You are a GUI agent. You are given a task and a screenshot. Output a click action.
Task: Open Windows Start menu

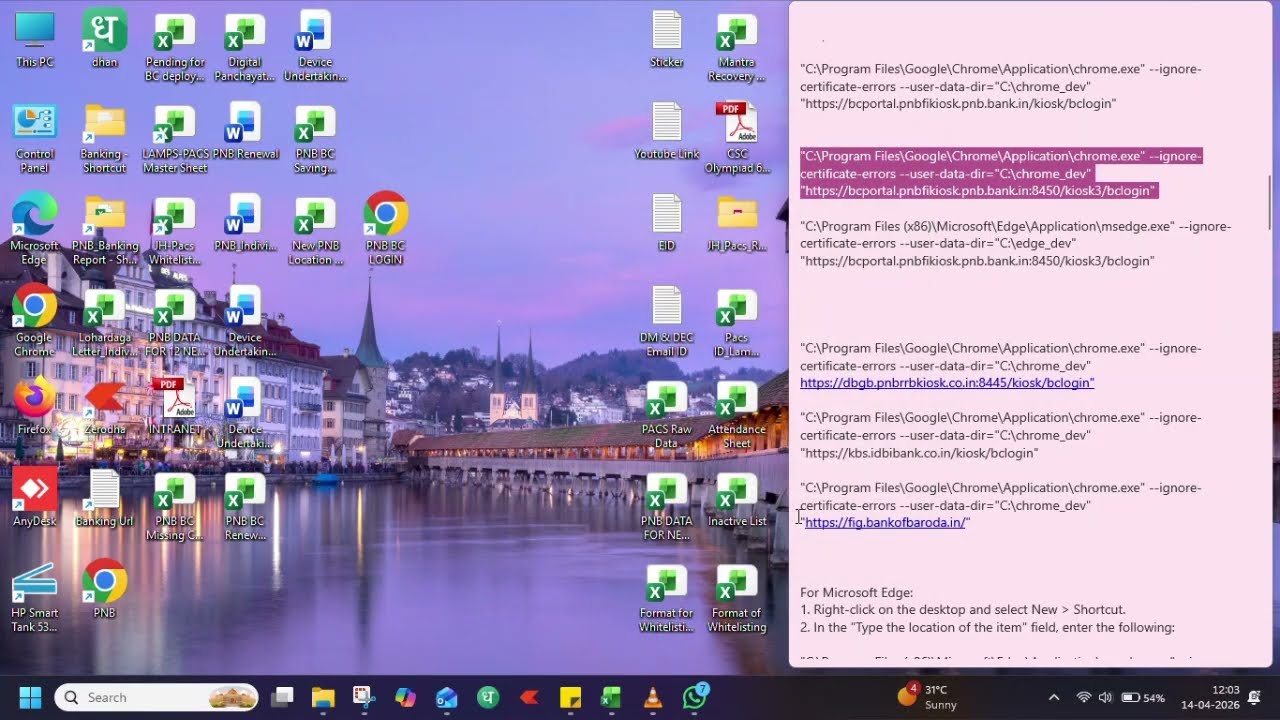click(30, 697)
